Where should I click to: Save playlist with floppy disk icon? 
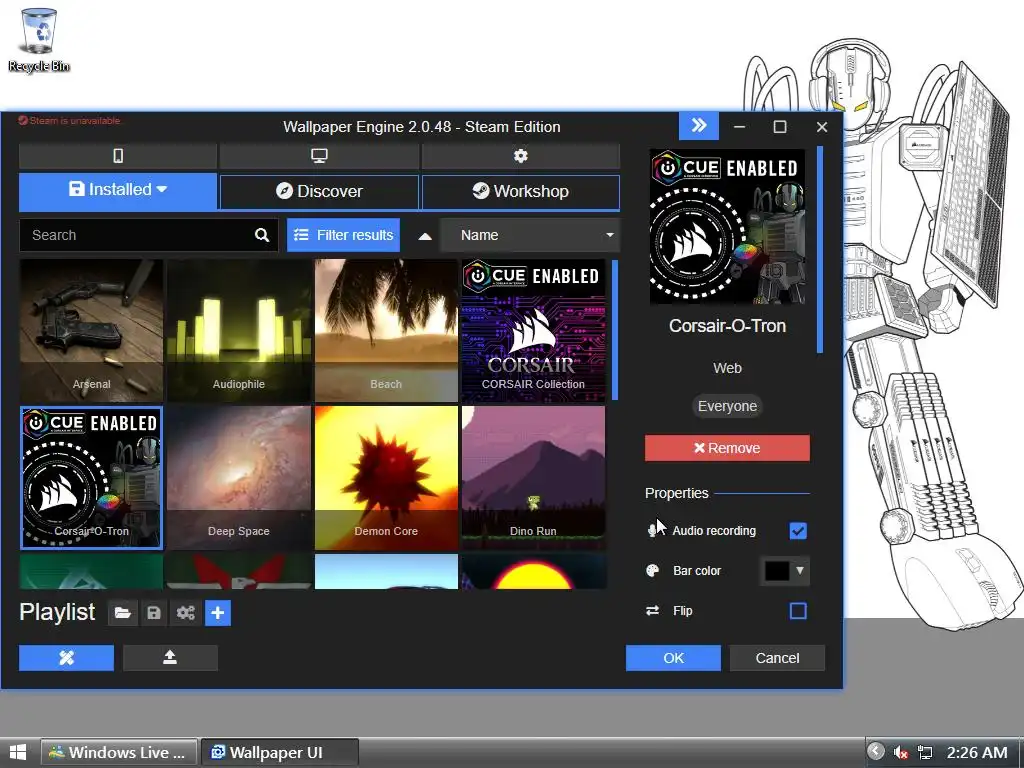pos(154,613)
